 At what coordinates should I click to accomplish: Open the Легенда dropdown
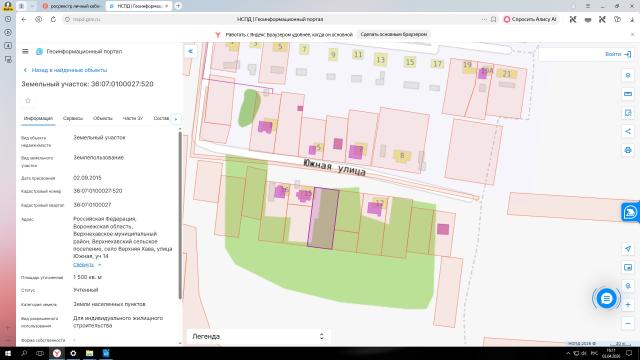click(x=257, y=336)
